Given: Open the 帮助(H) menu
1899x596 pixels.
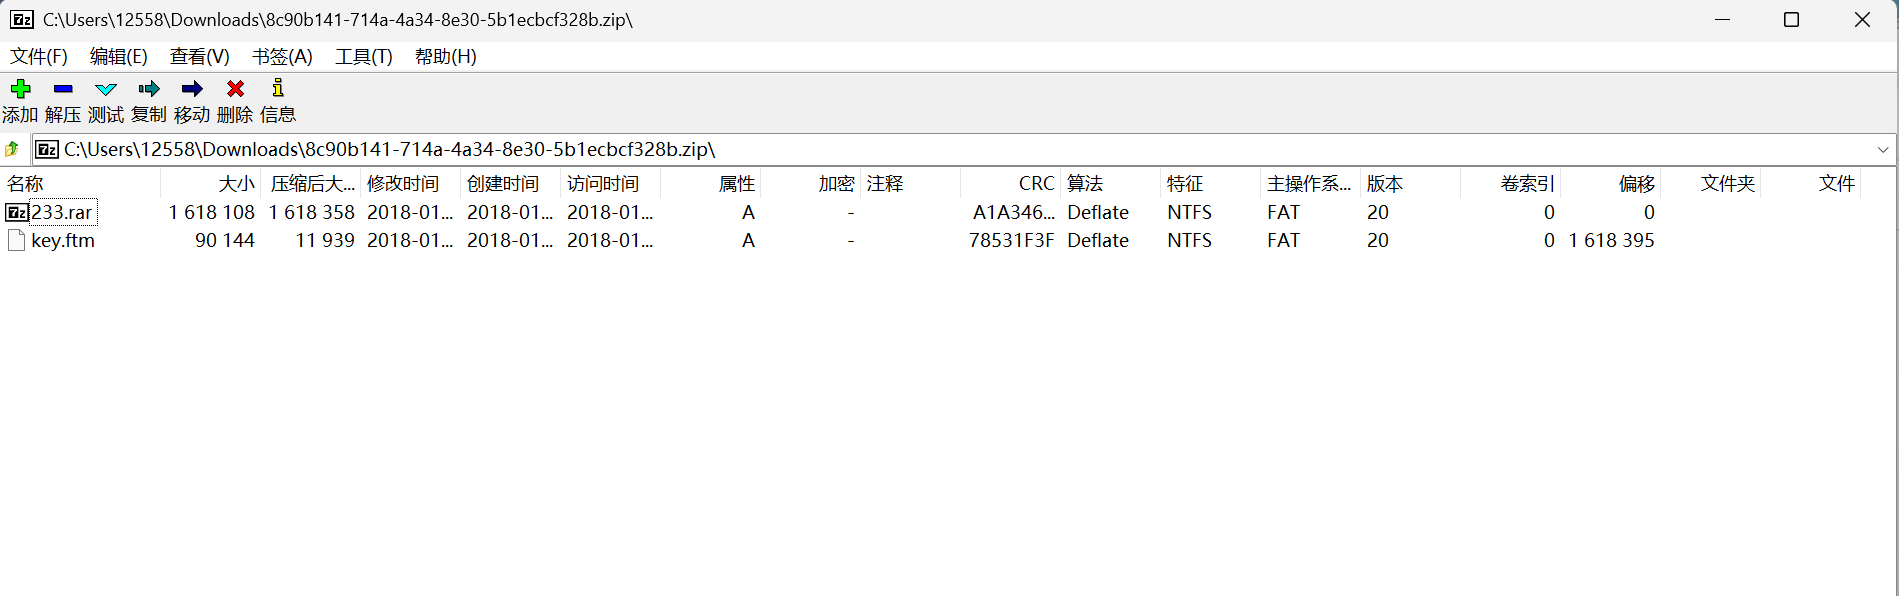Looking at the screenshot, I should pyautogui.click(x=446, y=57).
